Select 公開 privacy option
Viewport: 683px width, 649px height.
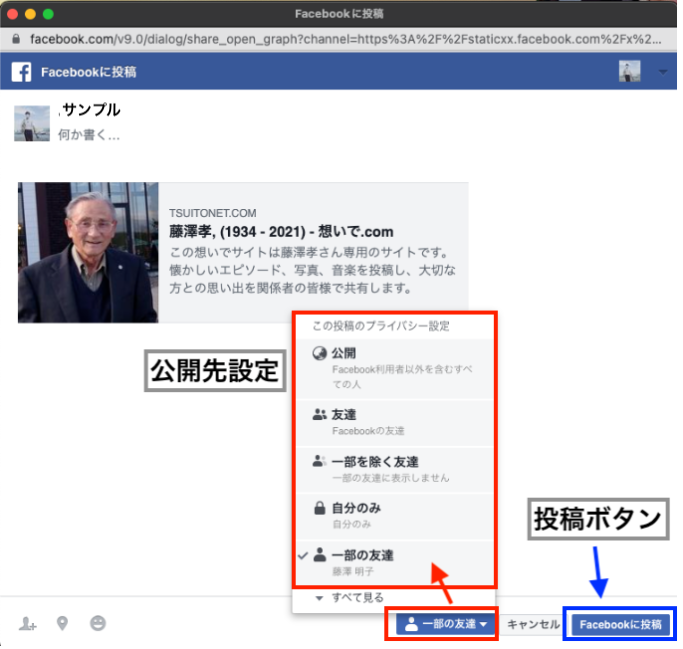pos(395,368)
